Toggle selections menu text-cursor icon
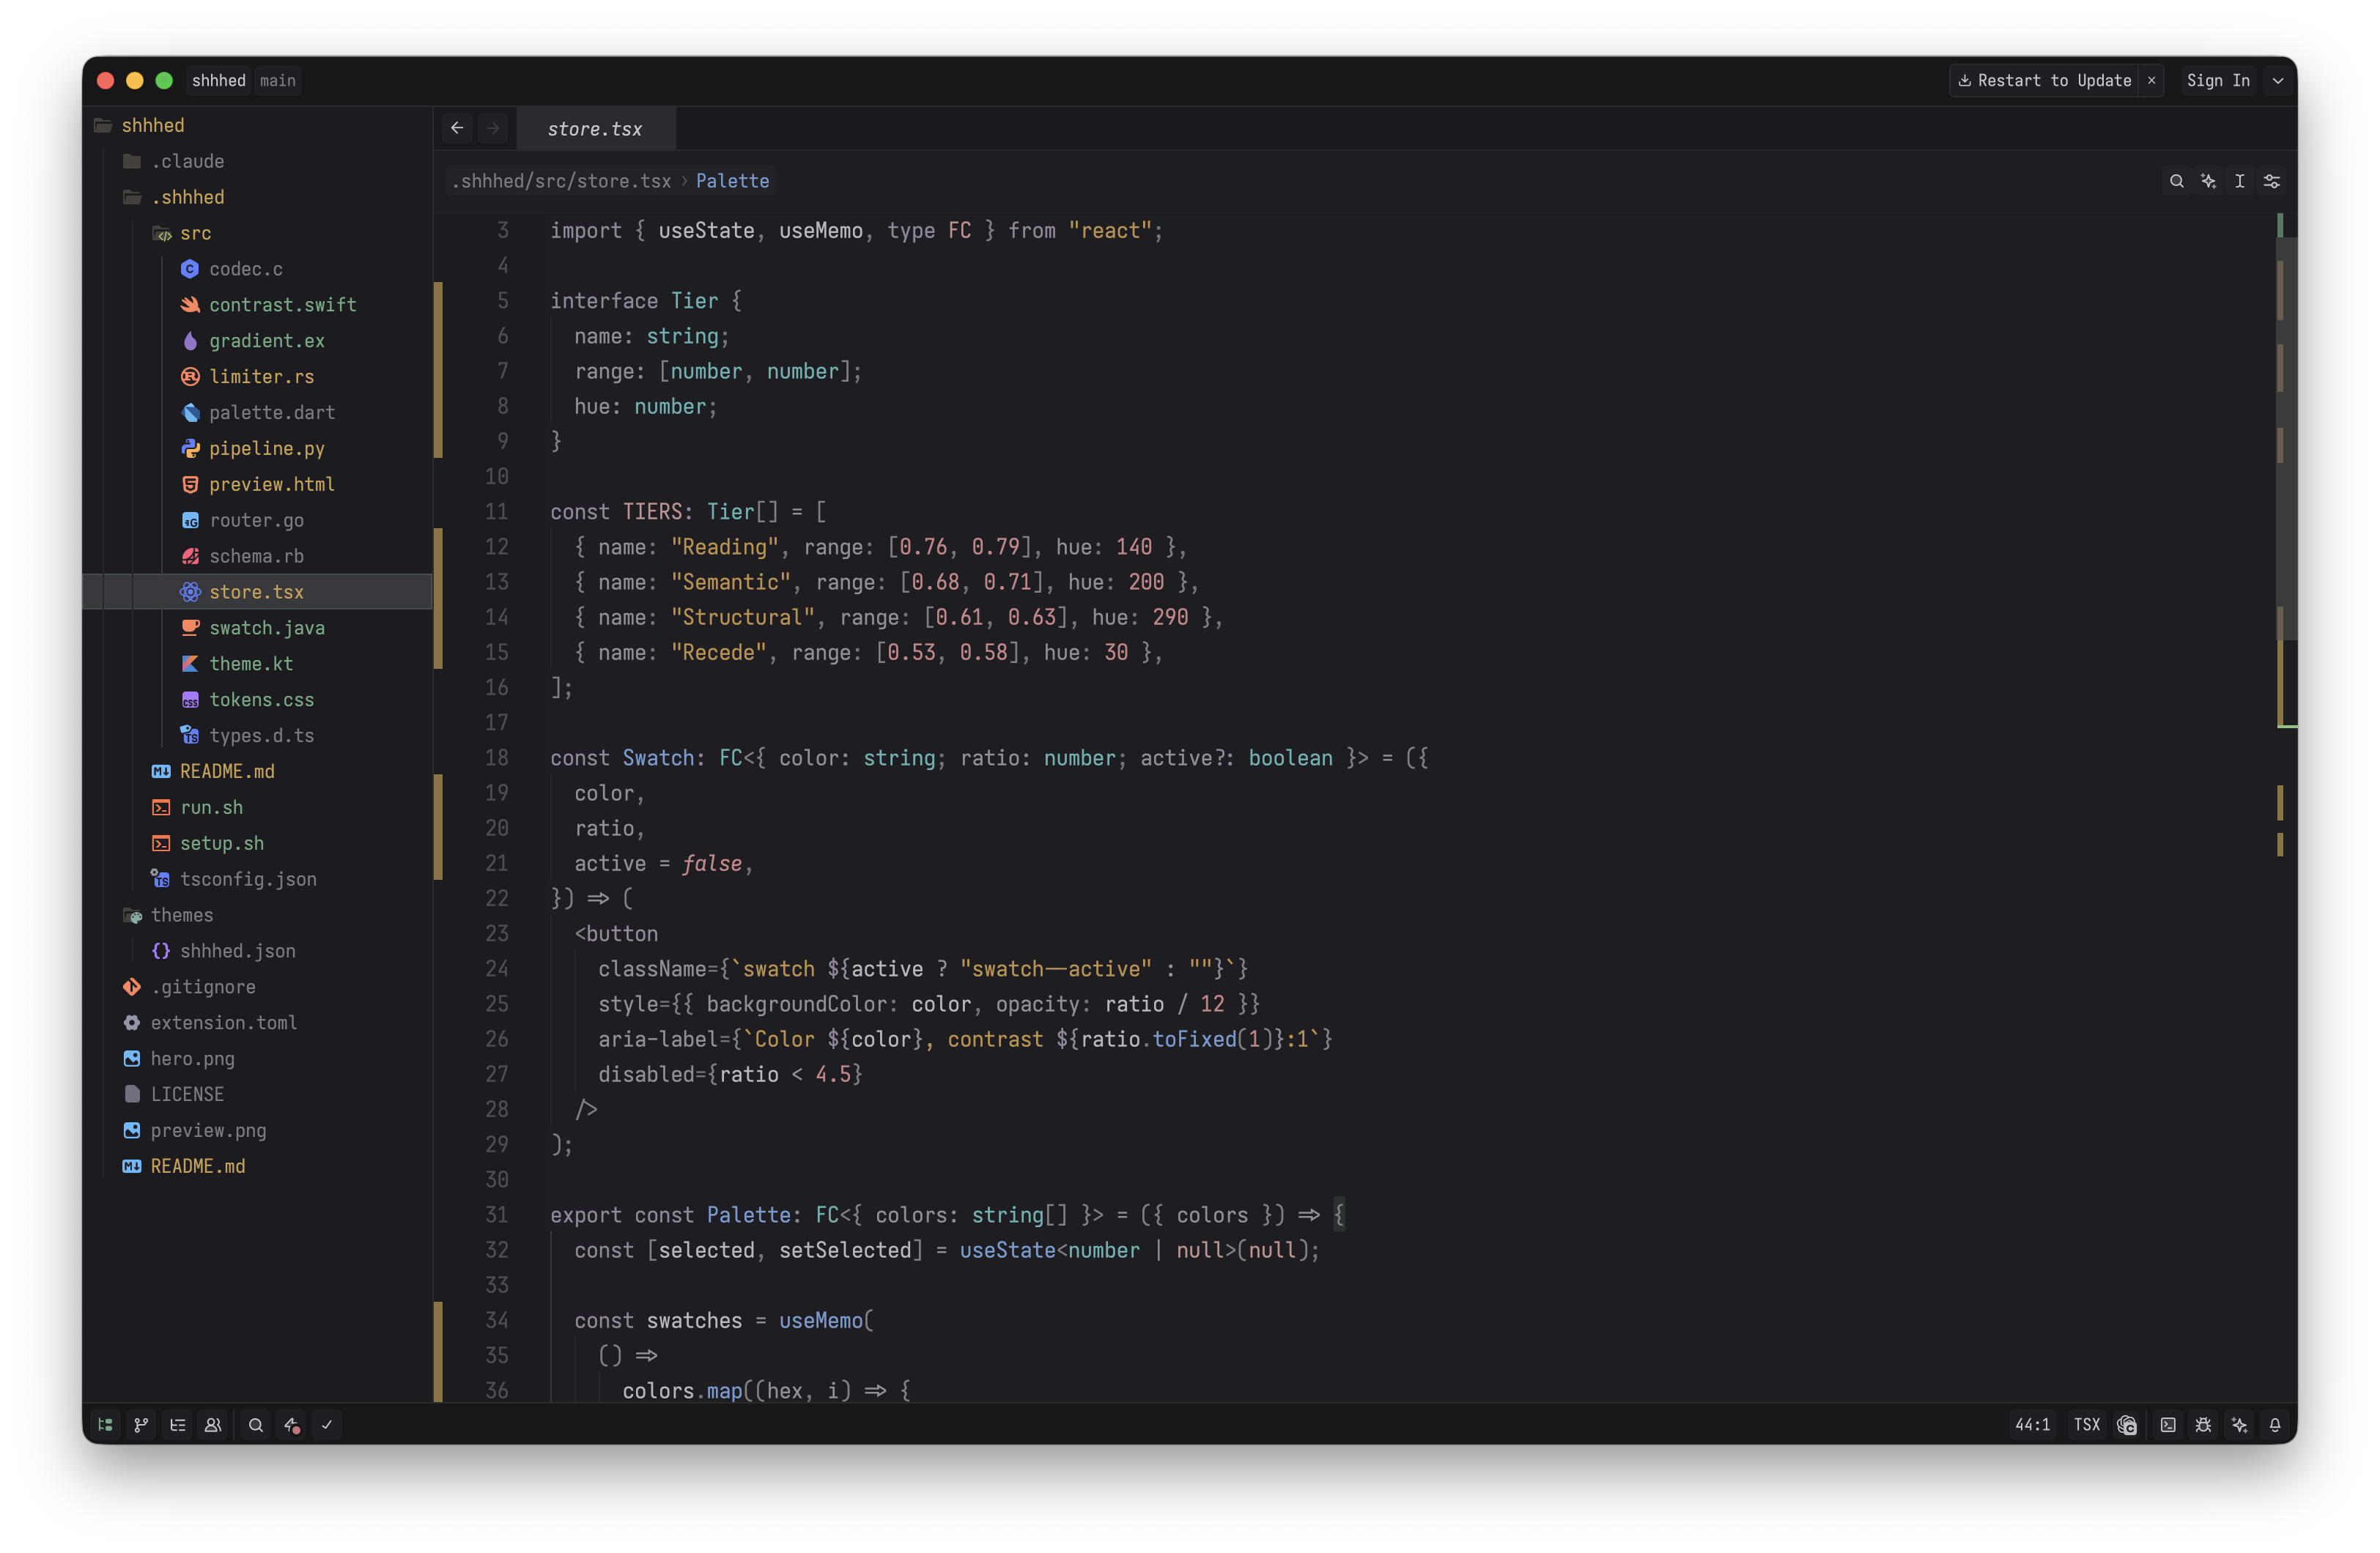Screen dimensions: 2380x1553 (x=2240, y=181)
